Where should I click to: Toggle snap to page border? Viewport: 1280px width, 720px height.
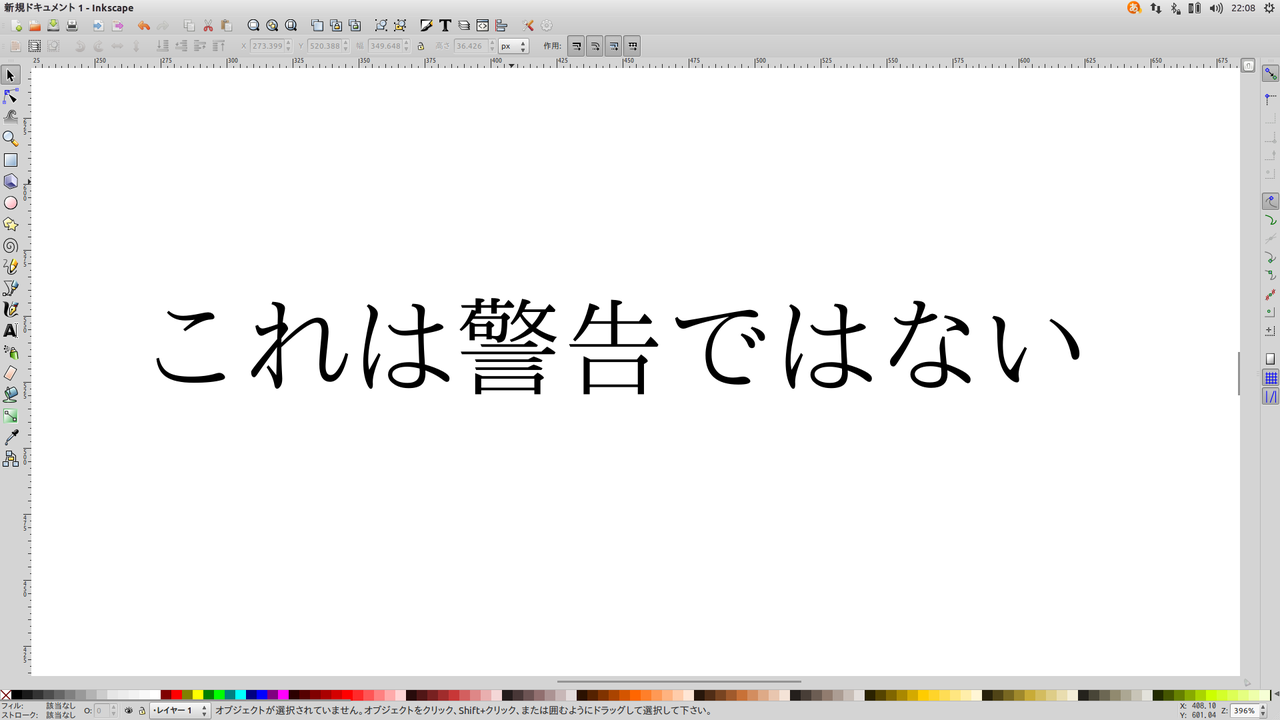1270,359
